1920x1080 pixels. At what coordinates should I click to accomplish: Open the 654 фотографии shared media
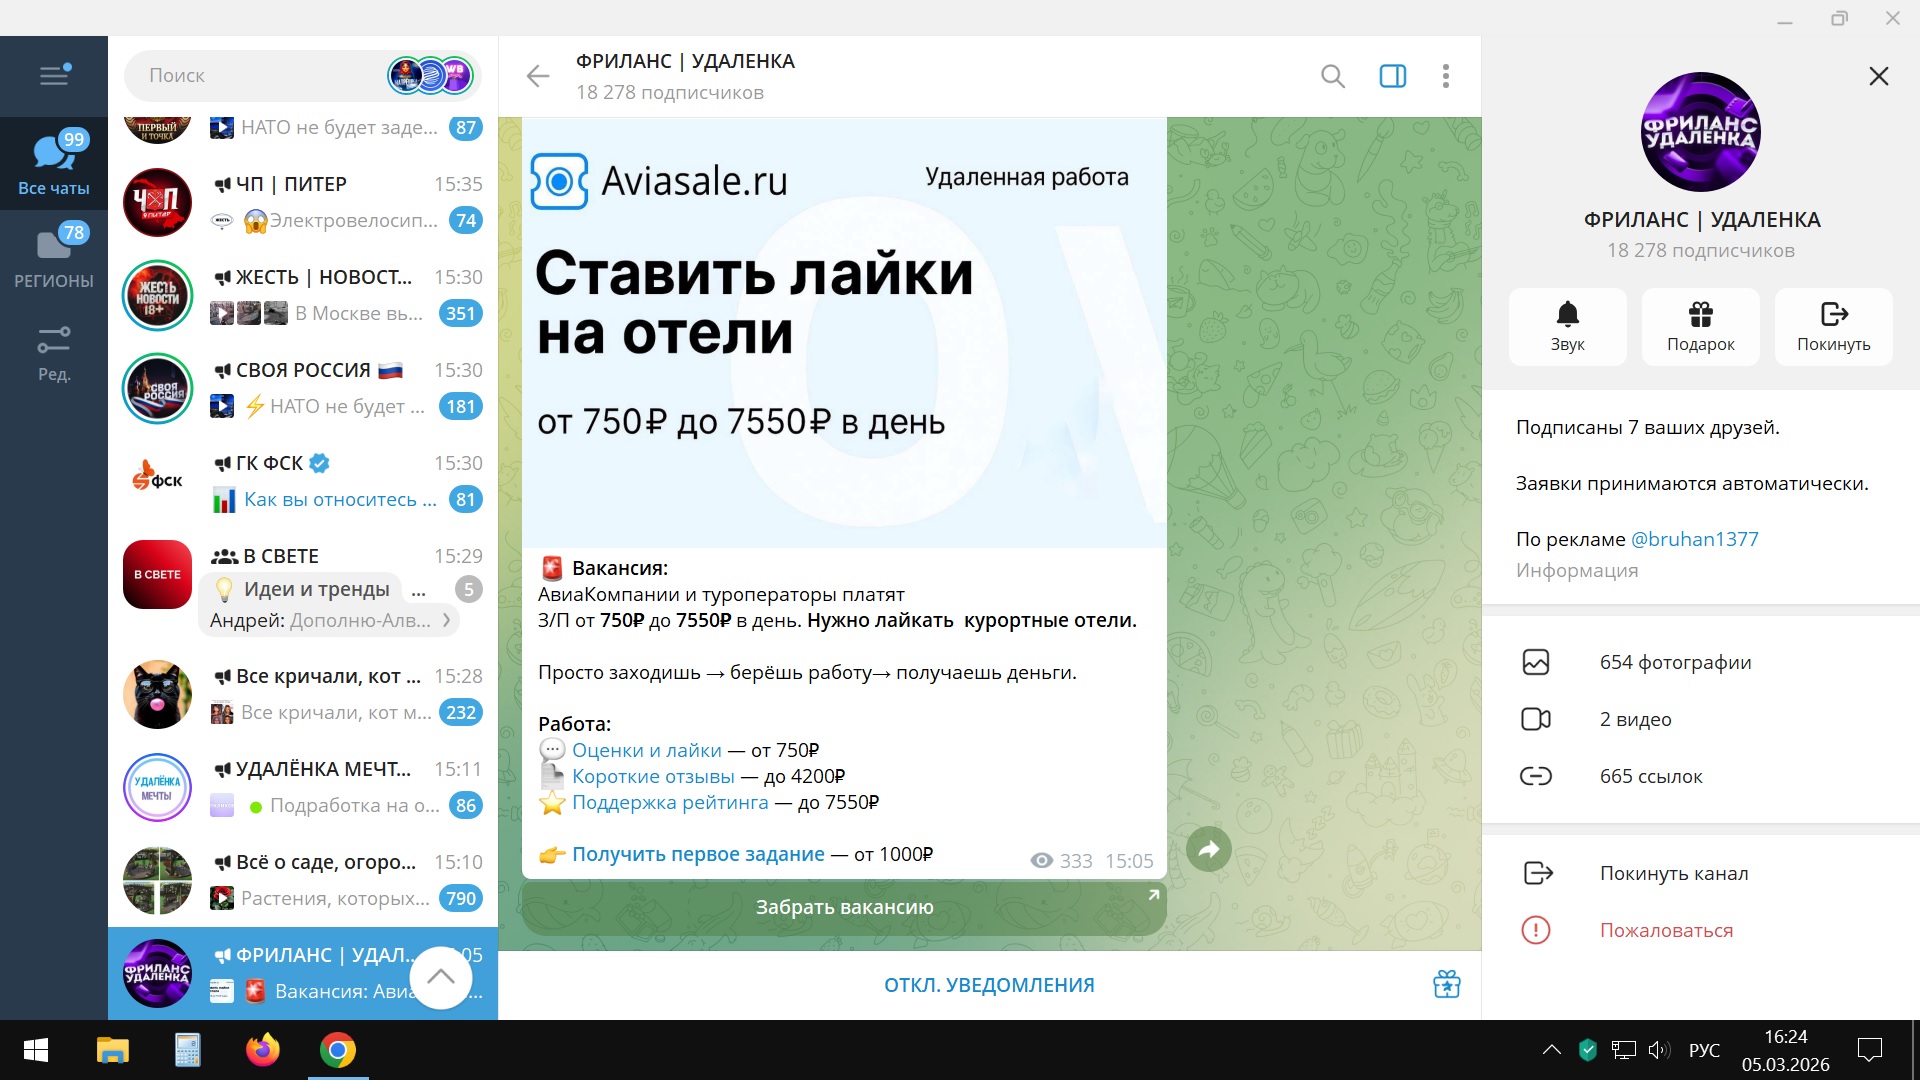tap(1675, 662)
